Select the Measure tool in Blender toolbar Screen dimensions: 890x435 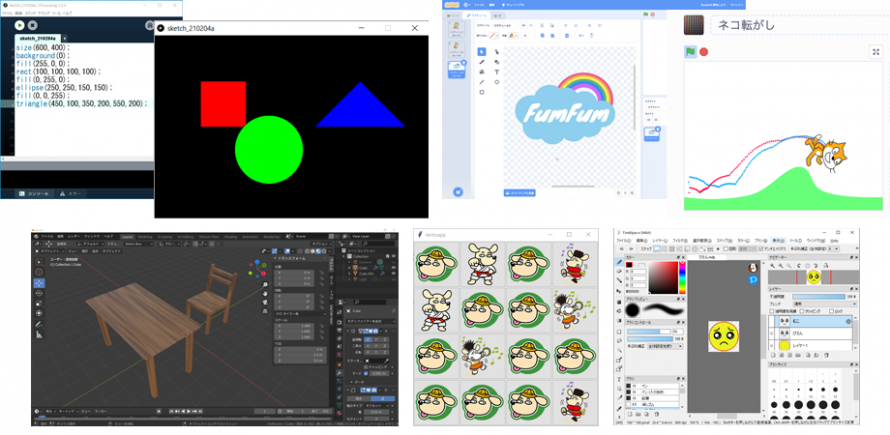pyautogui.click(x=39, y=334)
